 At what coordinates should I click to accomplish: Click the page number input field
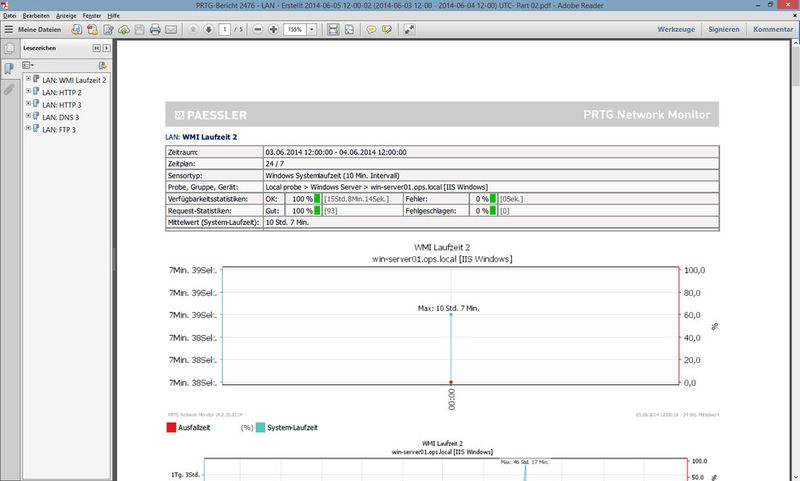pos(226,30)
